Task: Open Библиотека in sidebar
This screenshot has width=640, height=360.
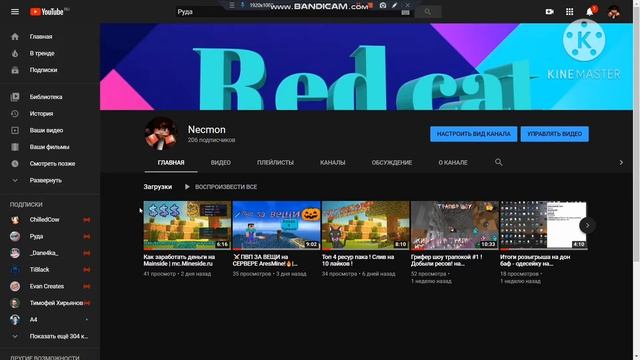Action: click(50, 97)
